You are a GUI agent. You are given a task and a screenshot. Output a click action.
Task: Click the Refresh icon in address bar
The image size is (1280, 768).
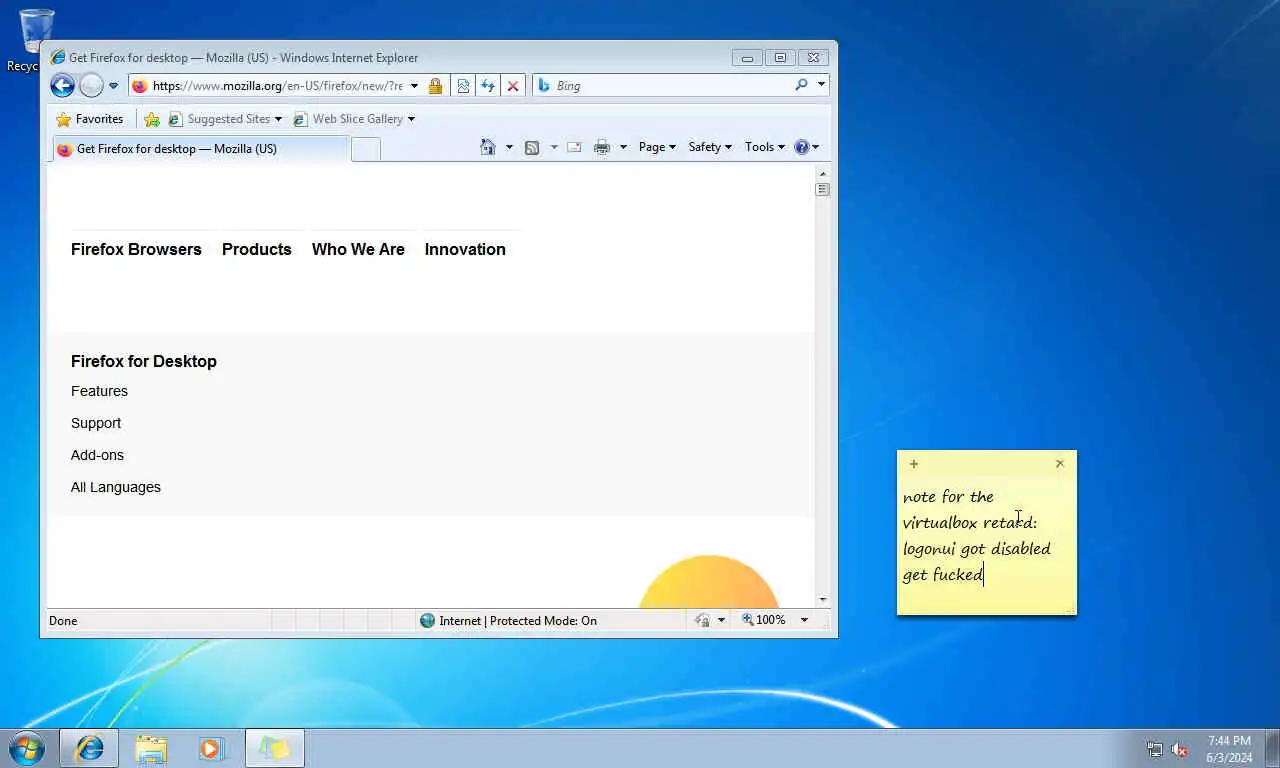[488, 86]
